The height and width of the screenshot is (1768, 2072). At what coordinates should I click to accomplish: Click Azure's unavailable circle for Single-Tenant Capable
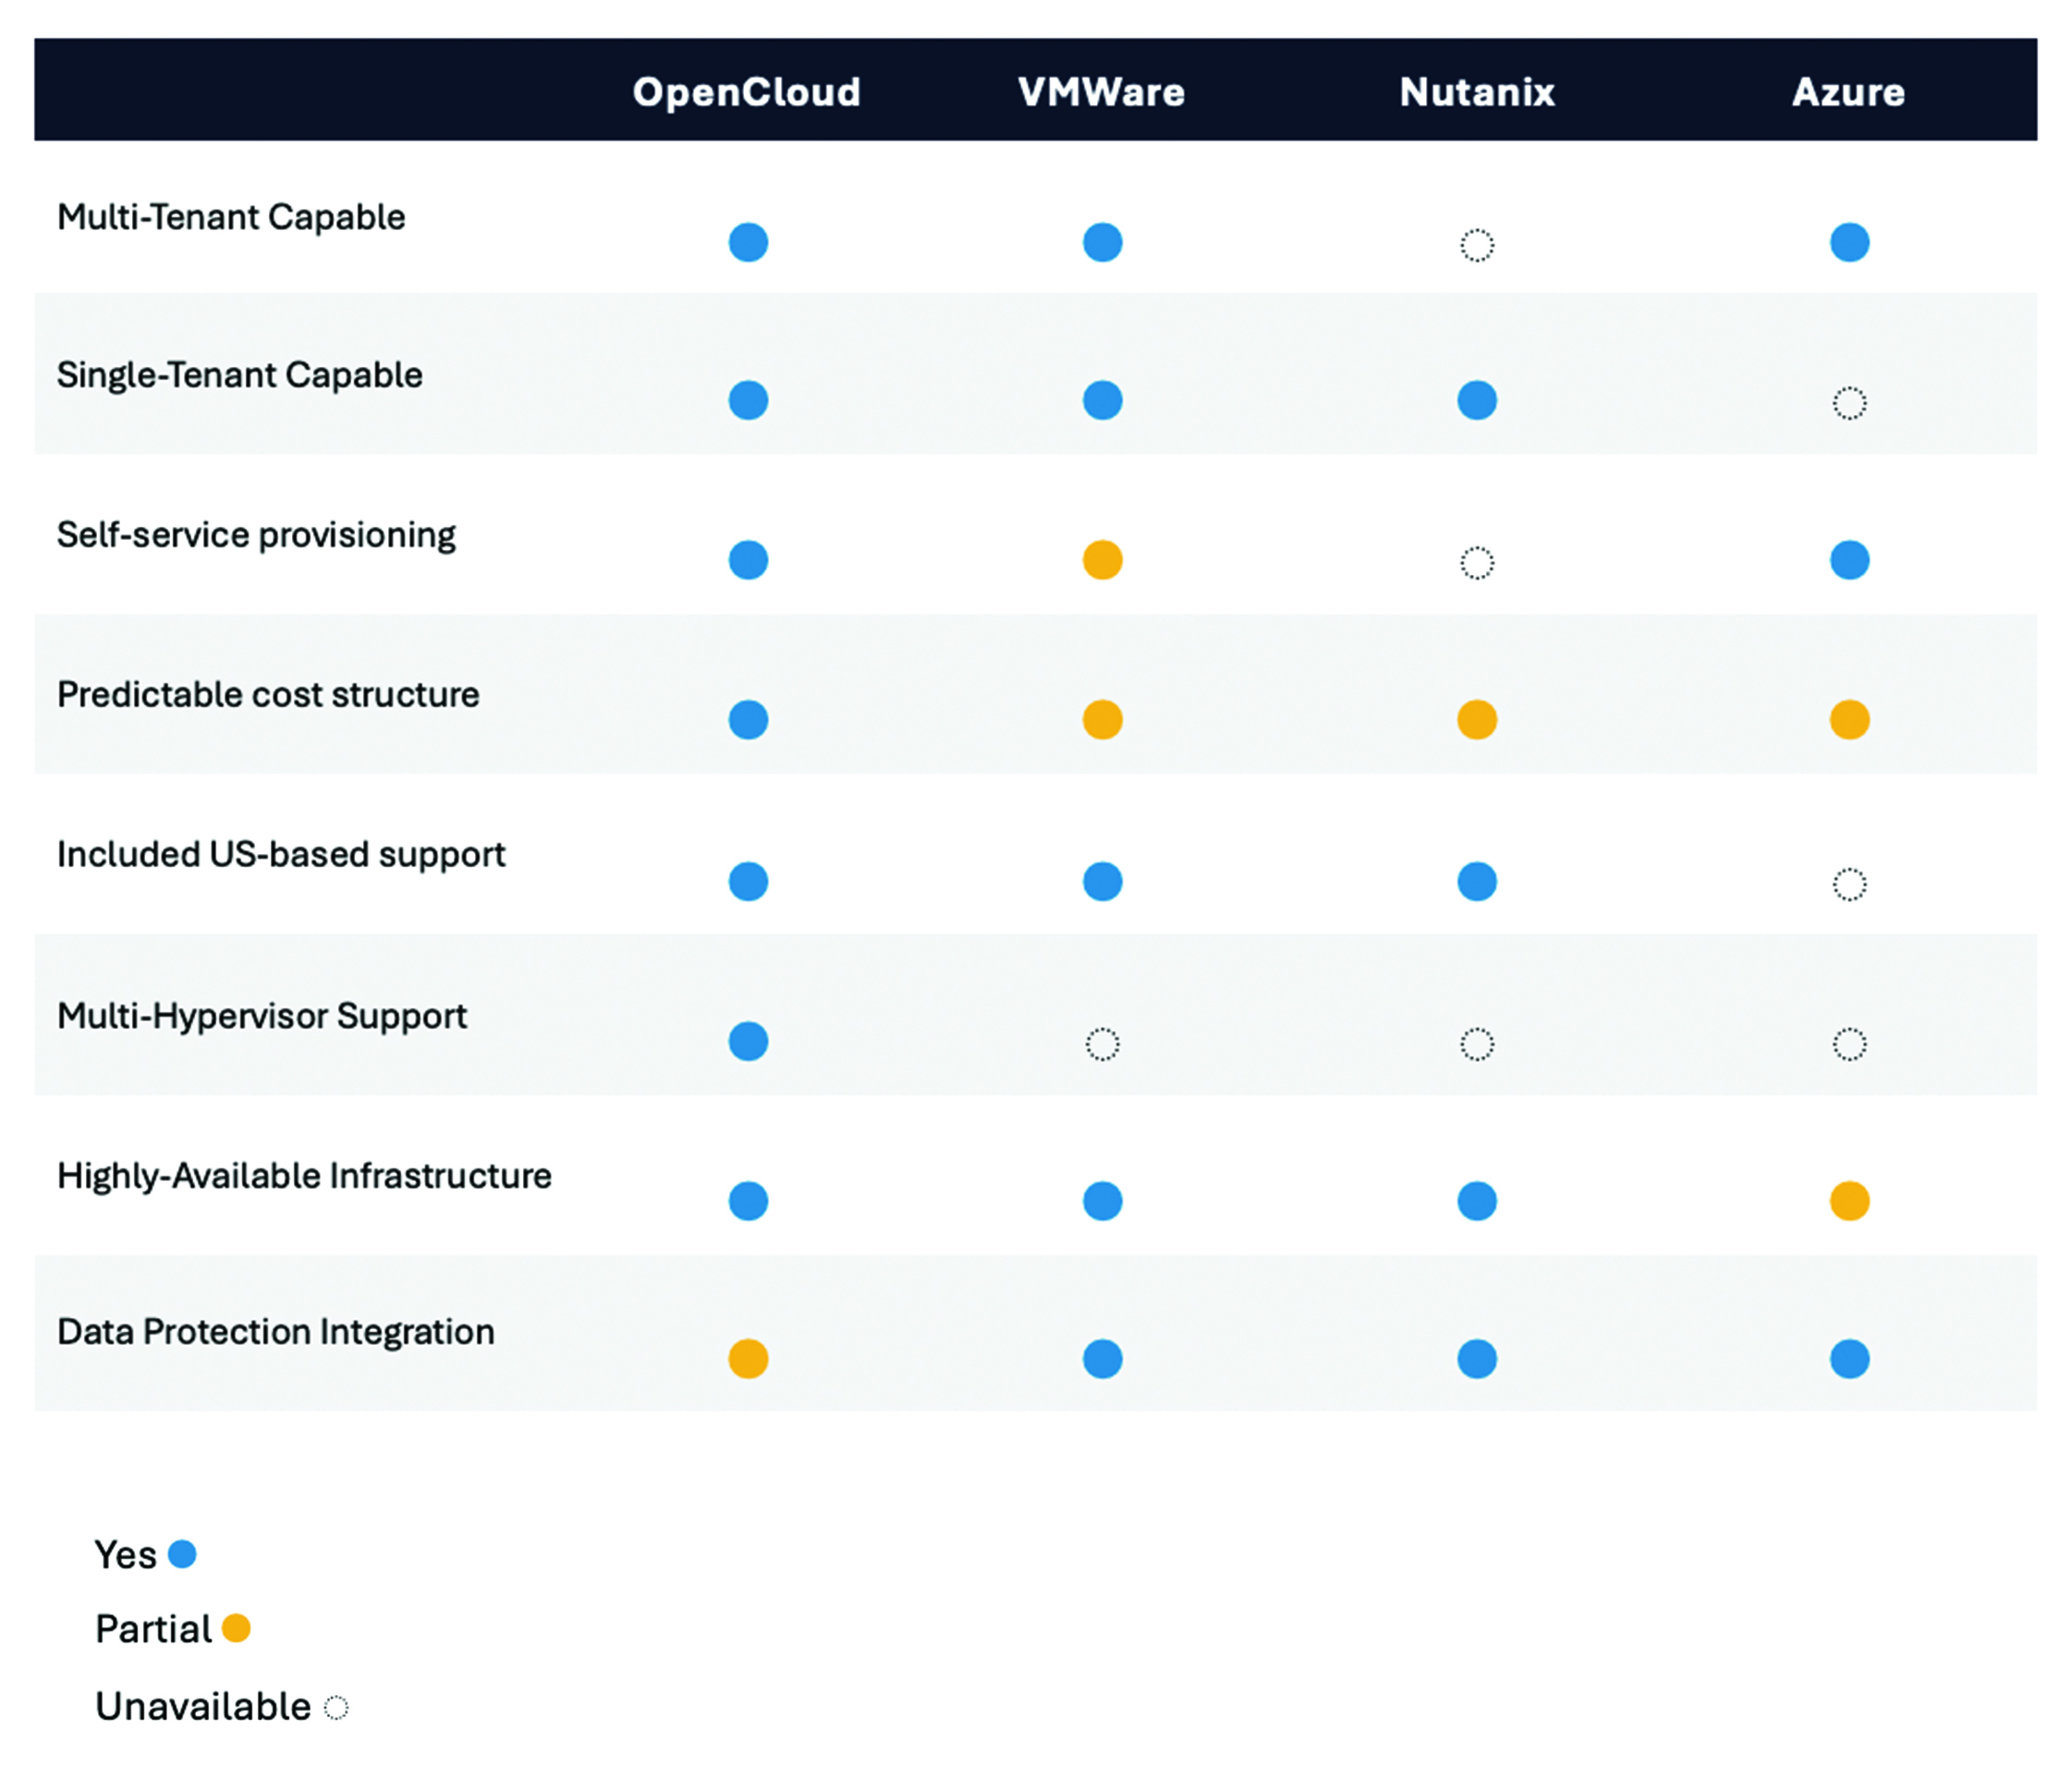1849,403
